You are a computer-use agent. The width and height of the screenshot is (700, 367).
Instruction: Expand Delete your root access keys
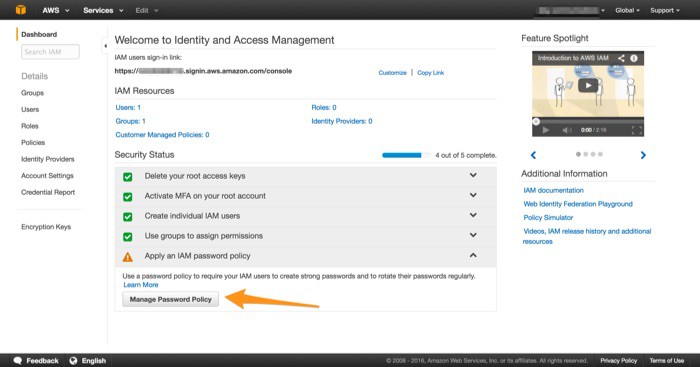click(473, 175)
